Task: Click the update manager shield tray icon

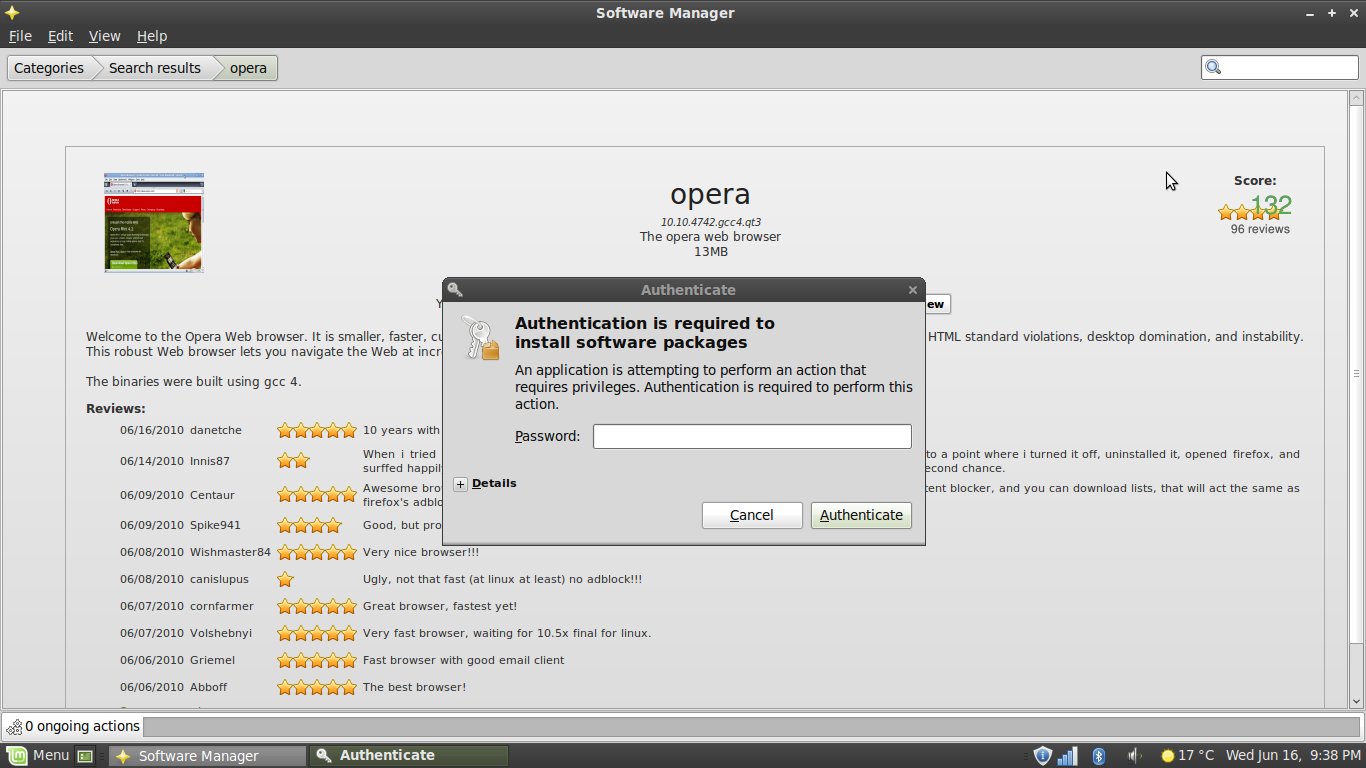Action: click(x=1042, y=755)
